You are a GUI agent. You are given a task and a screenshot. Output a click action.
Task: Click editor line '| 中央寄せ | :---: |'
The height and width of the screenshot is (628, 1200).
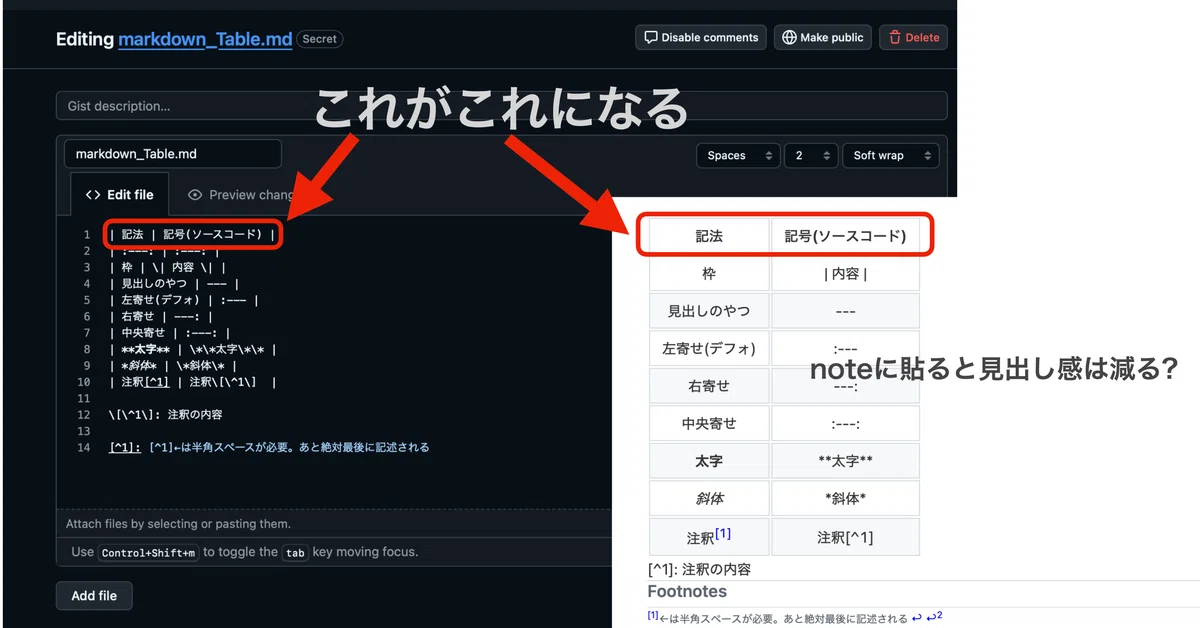(171, 333)
